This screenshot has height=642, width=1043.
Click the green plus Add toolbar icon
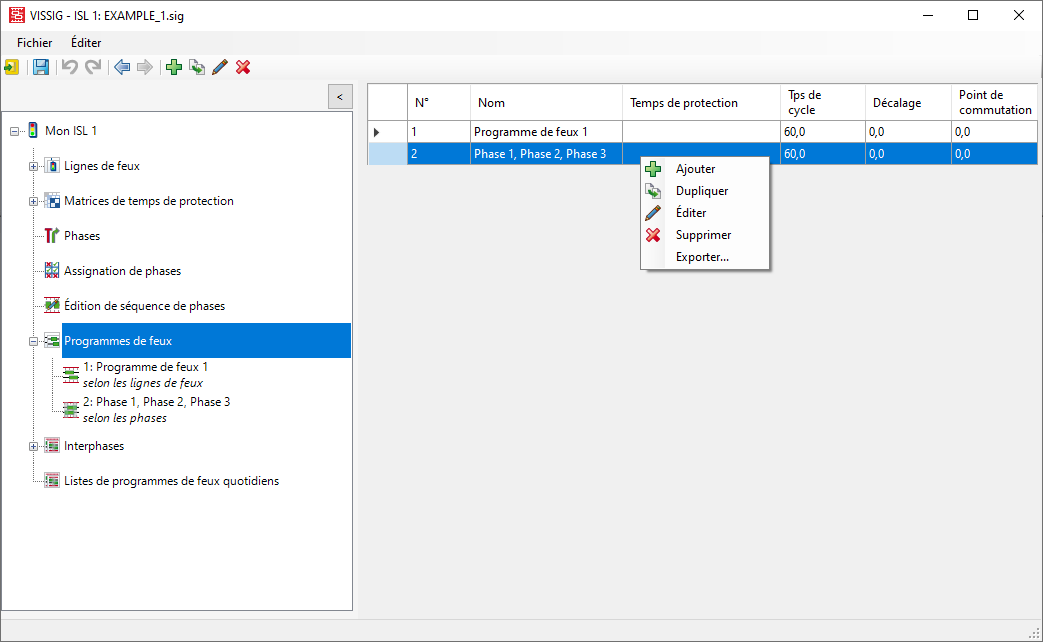[x=174, y=67]
